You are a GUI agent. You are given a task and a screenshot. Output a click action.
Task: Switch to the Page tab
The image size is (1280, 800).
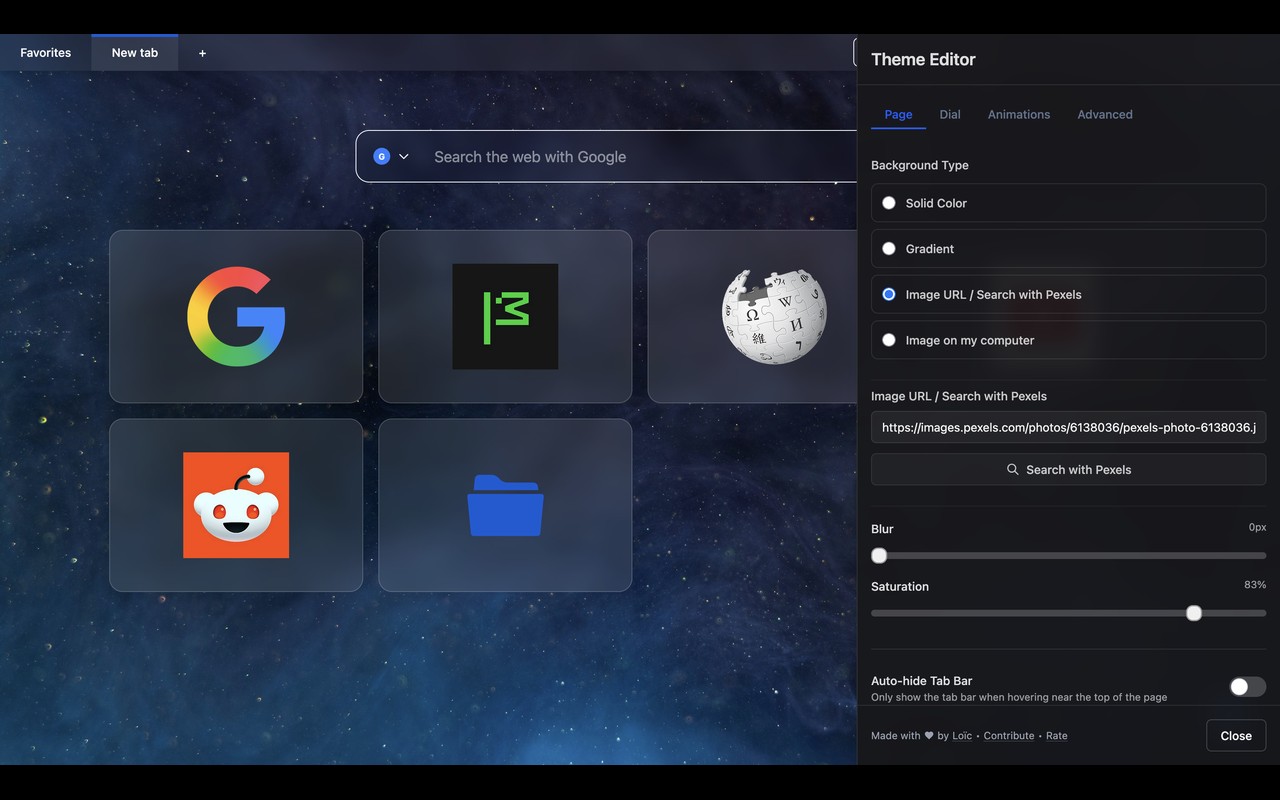(x=898, y=114)
